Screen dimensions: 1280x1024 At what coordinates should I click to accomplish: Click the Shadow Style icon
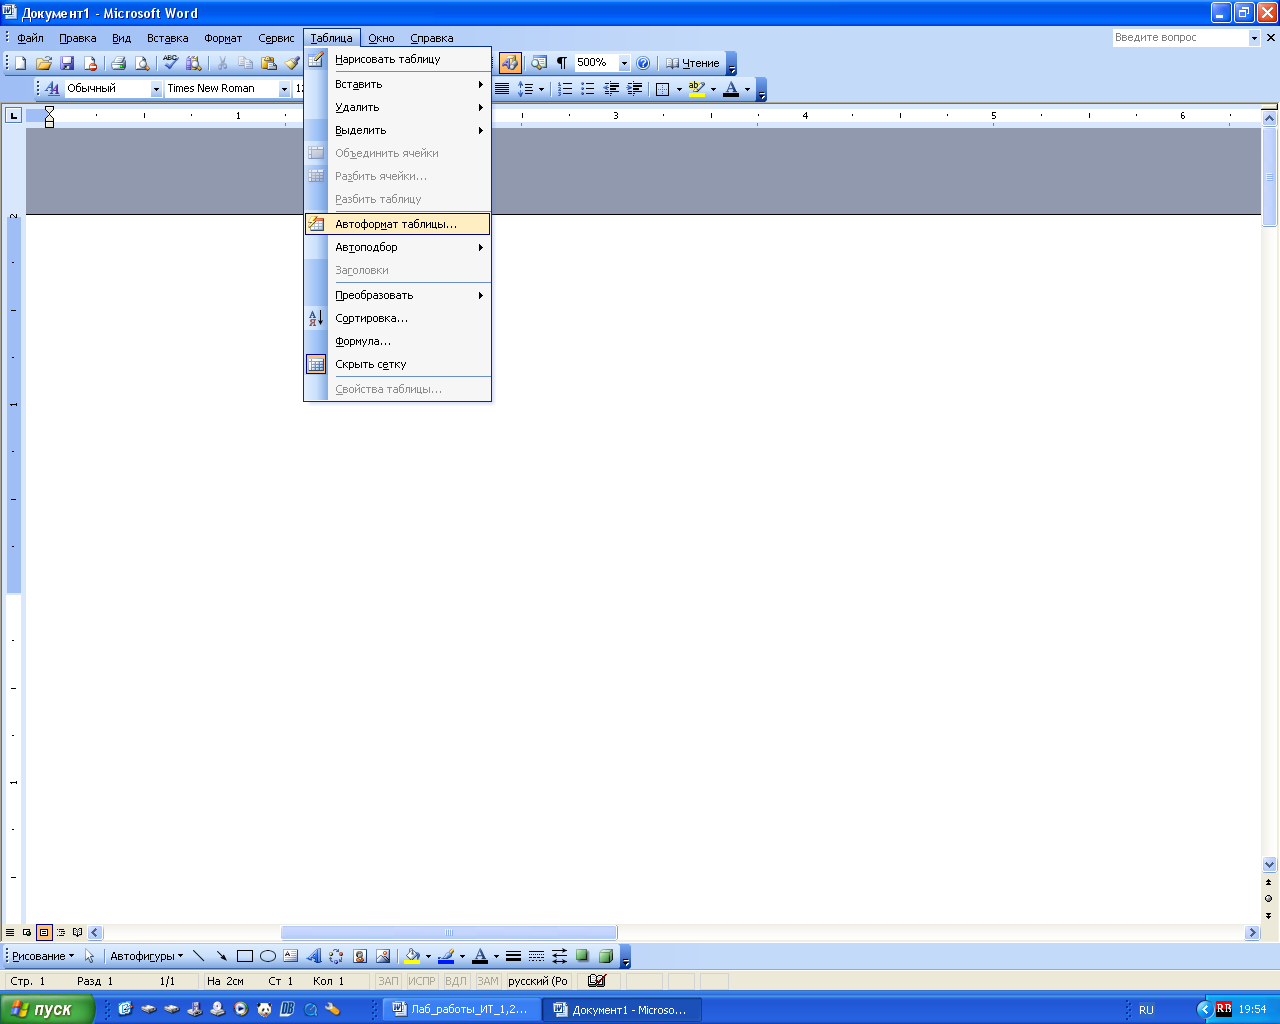(x=582, y=956)
